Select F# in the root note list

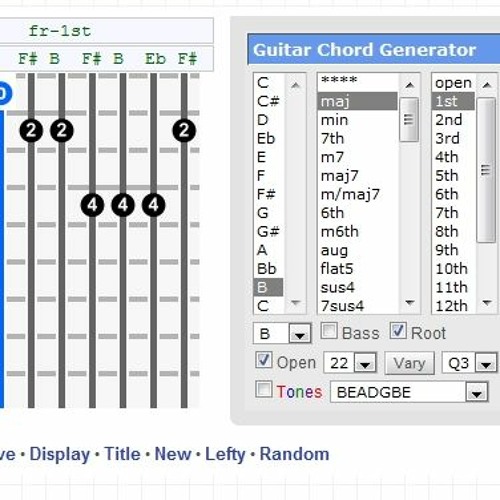pos(268,194)
